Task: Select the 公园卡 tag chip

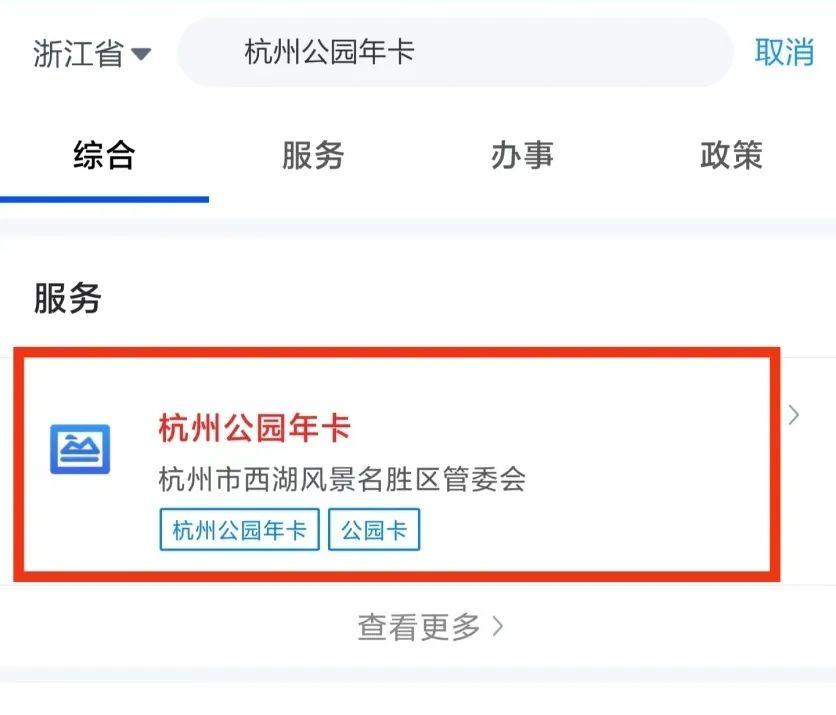Action: pos(374,529)
